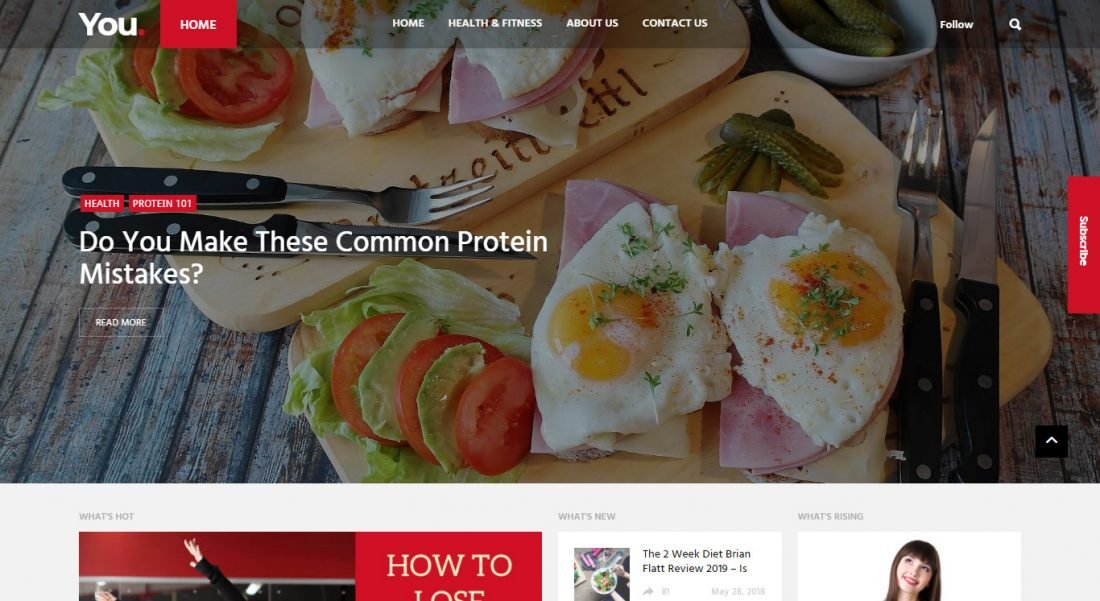This screenshot has width=1100, height=601.
Task: Open the red Subscribe side tab
Action: (x=1083, y=244)
